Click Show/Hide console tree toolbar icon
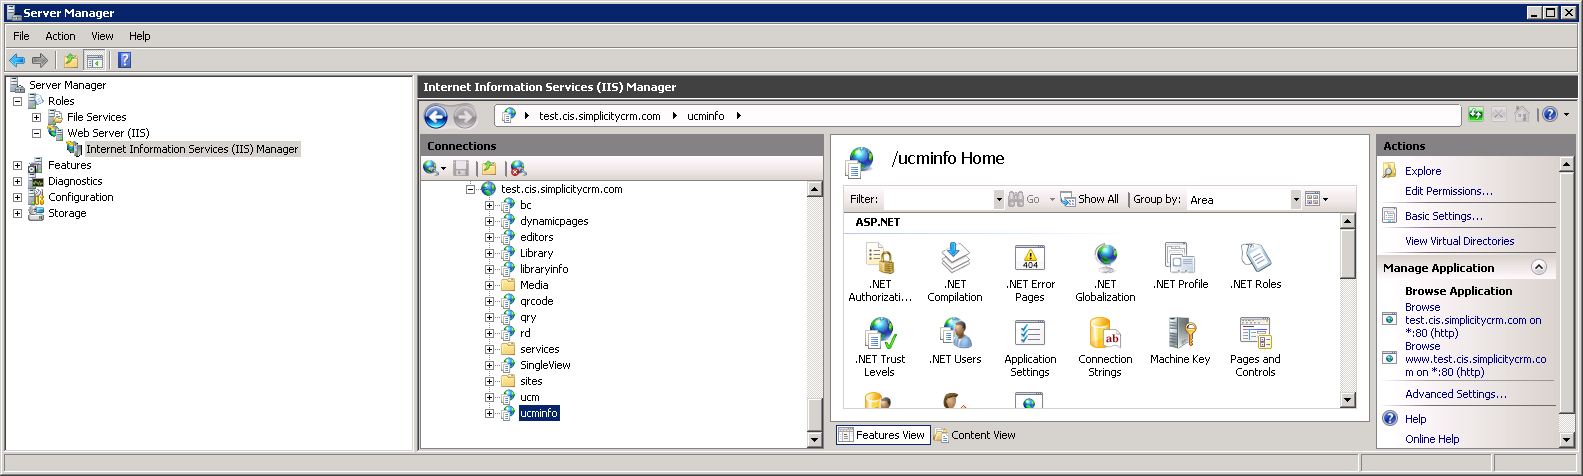Viewport: 1583px width, 476px height. click(x=94, y=60)
